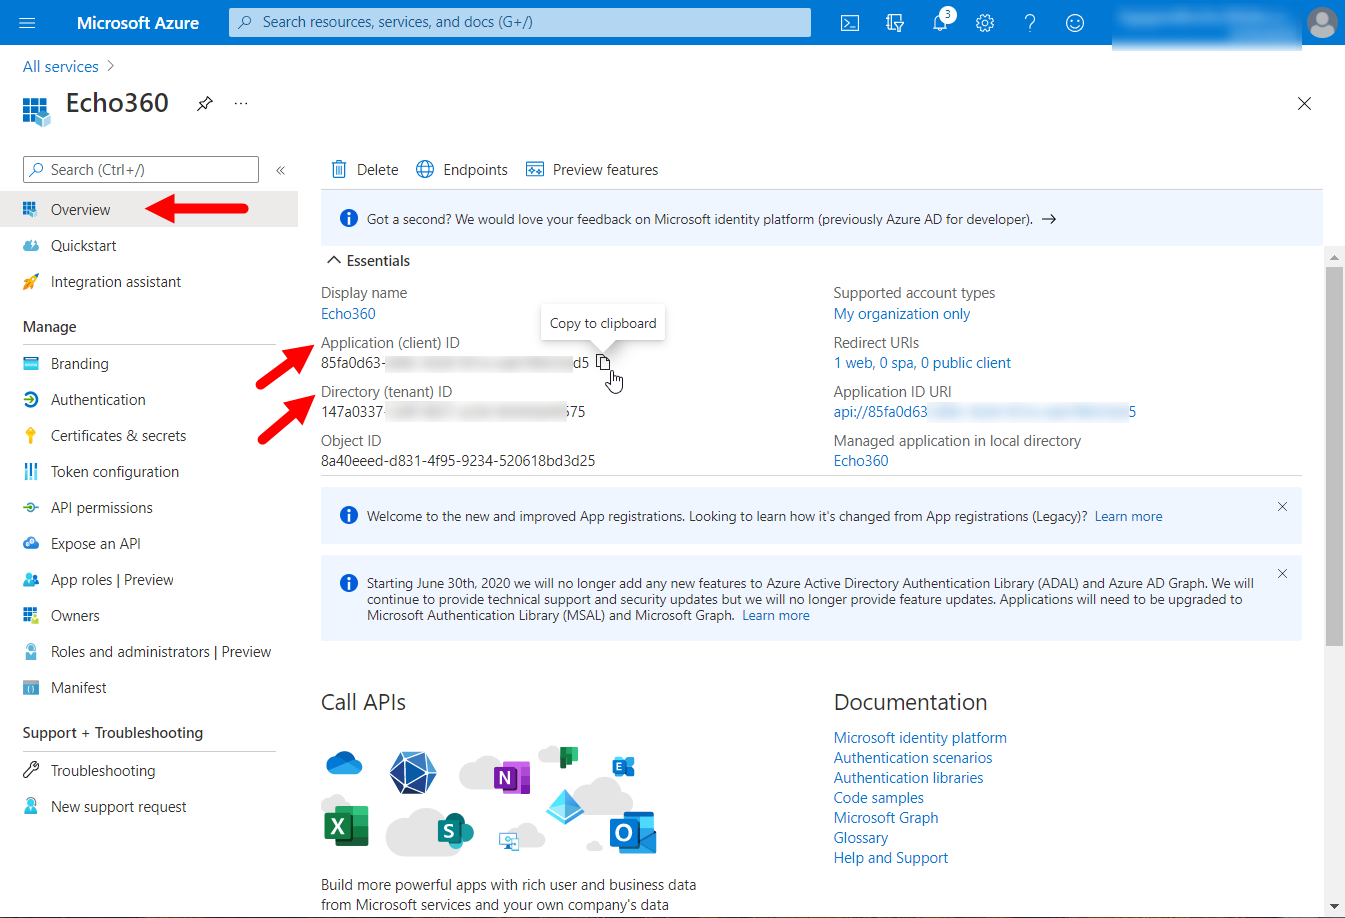The height and width of the screenshot is (918, 1345).
Task: Click the Echo360 display name link
Action: coord(348,314)
